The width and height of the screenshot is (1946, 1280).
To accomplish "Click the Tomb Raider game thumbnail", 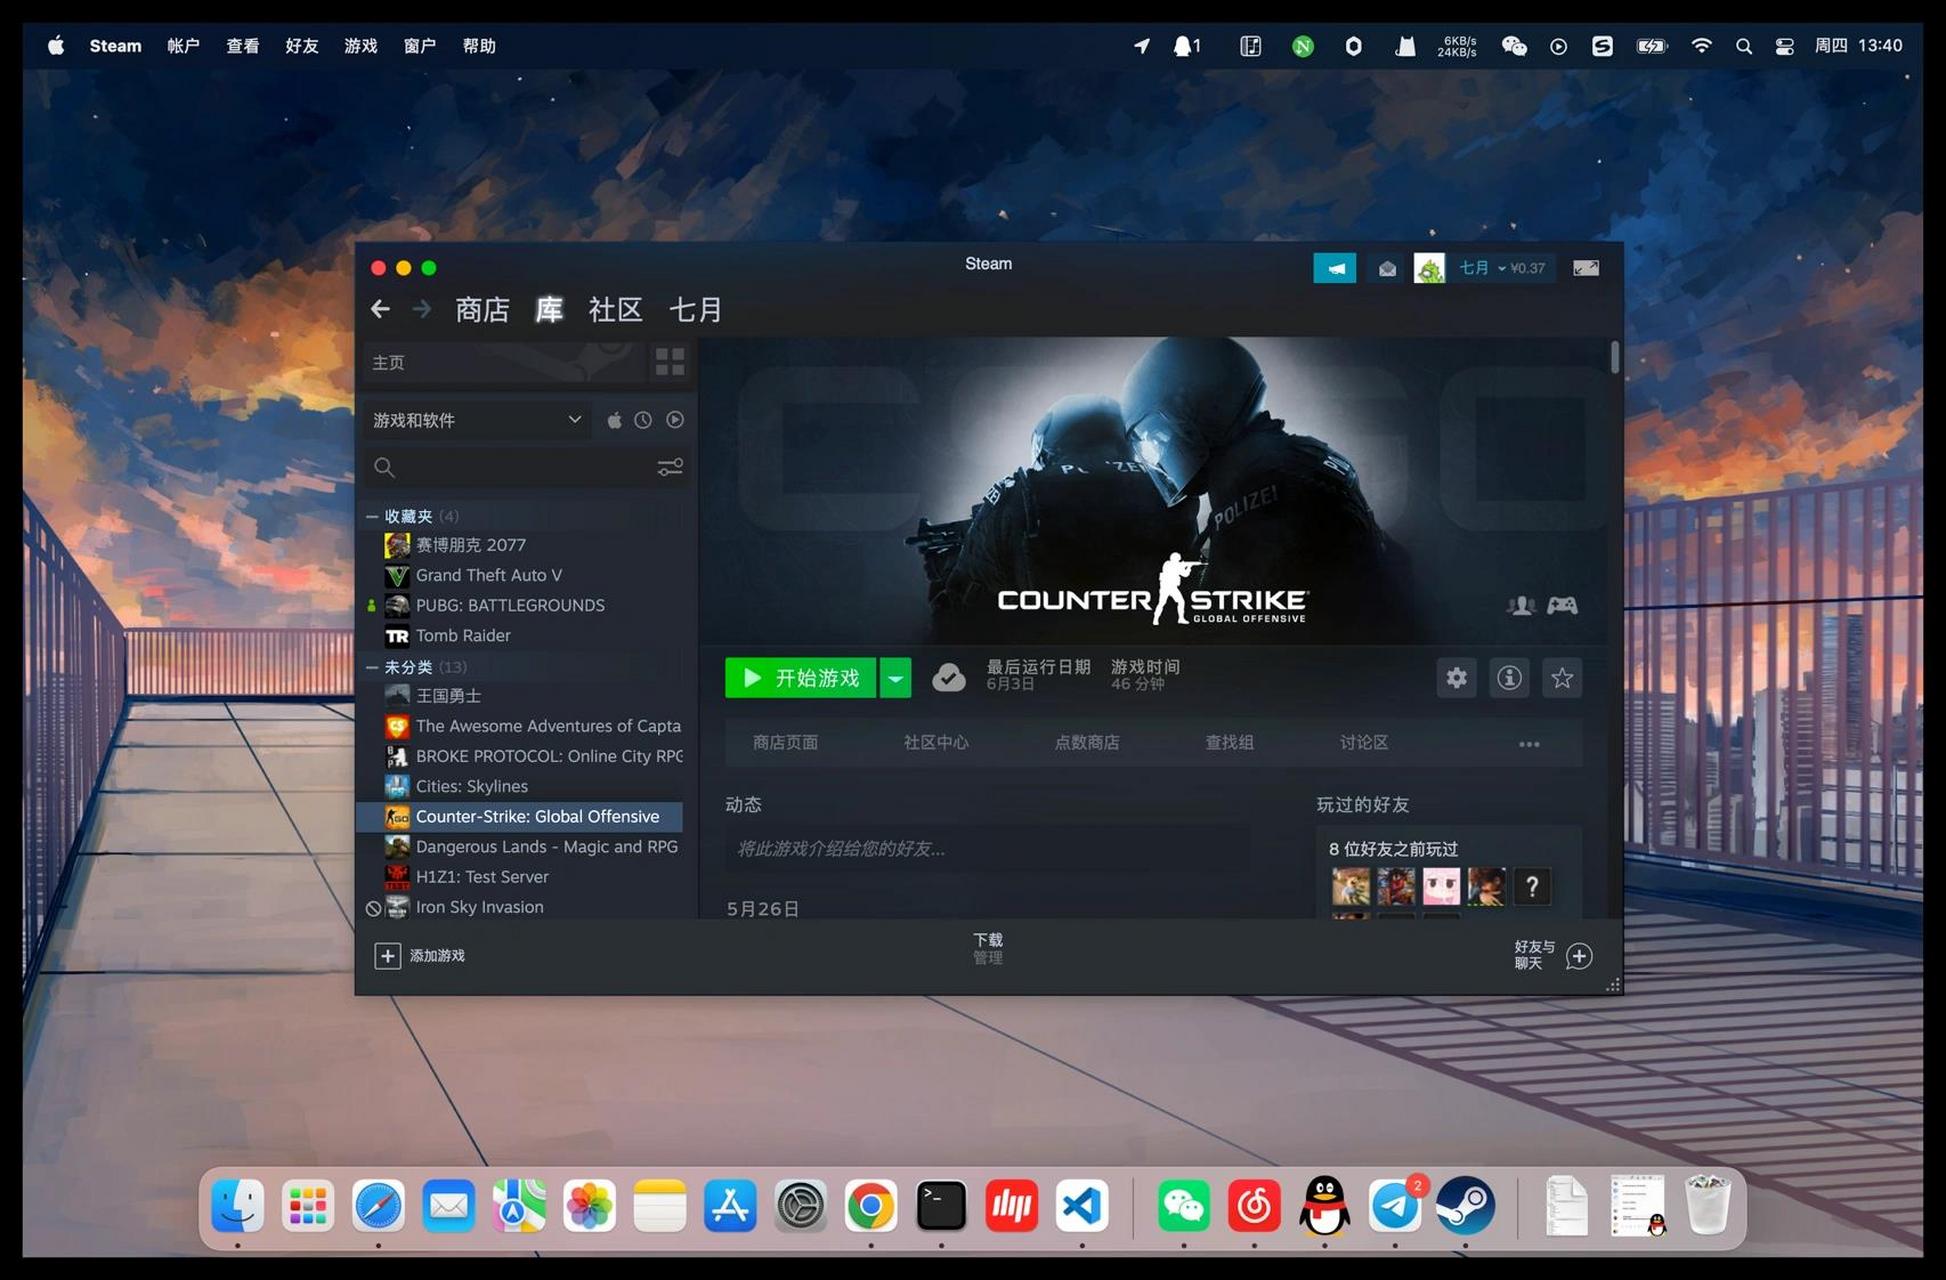I will (x=394, y=634).
